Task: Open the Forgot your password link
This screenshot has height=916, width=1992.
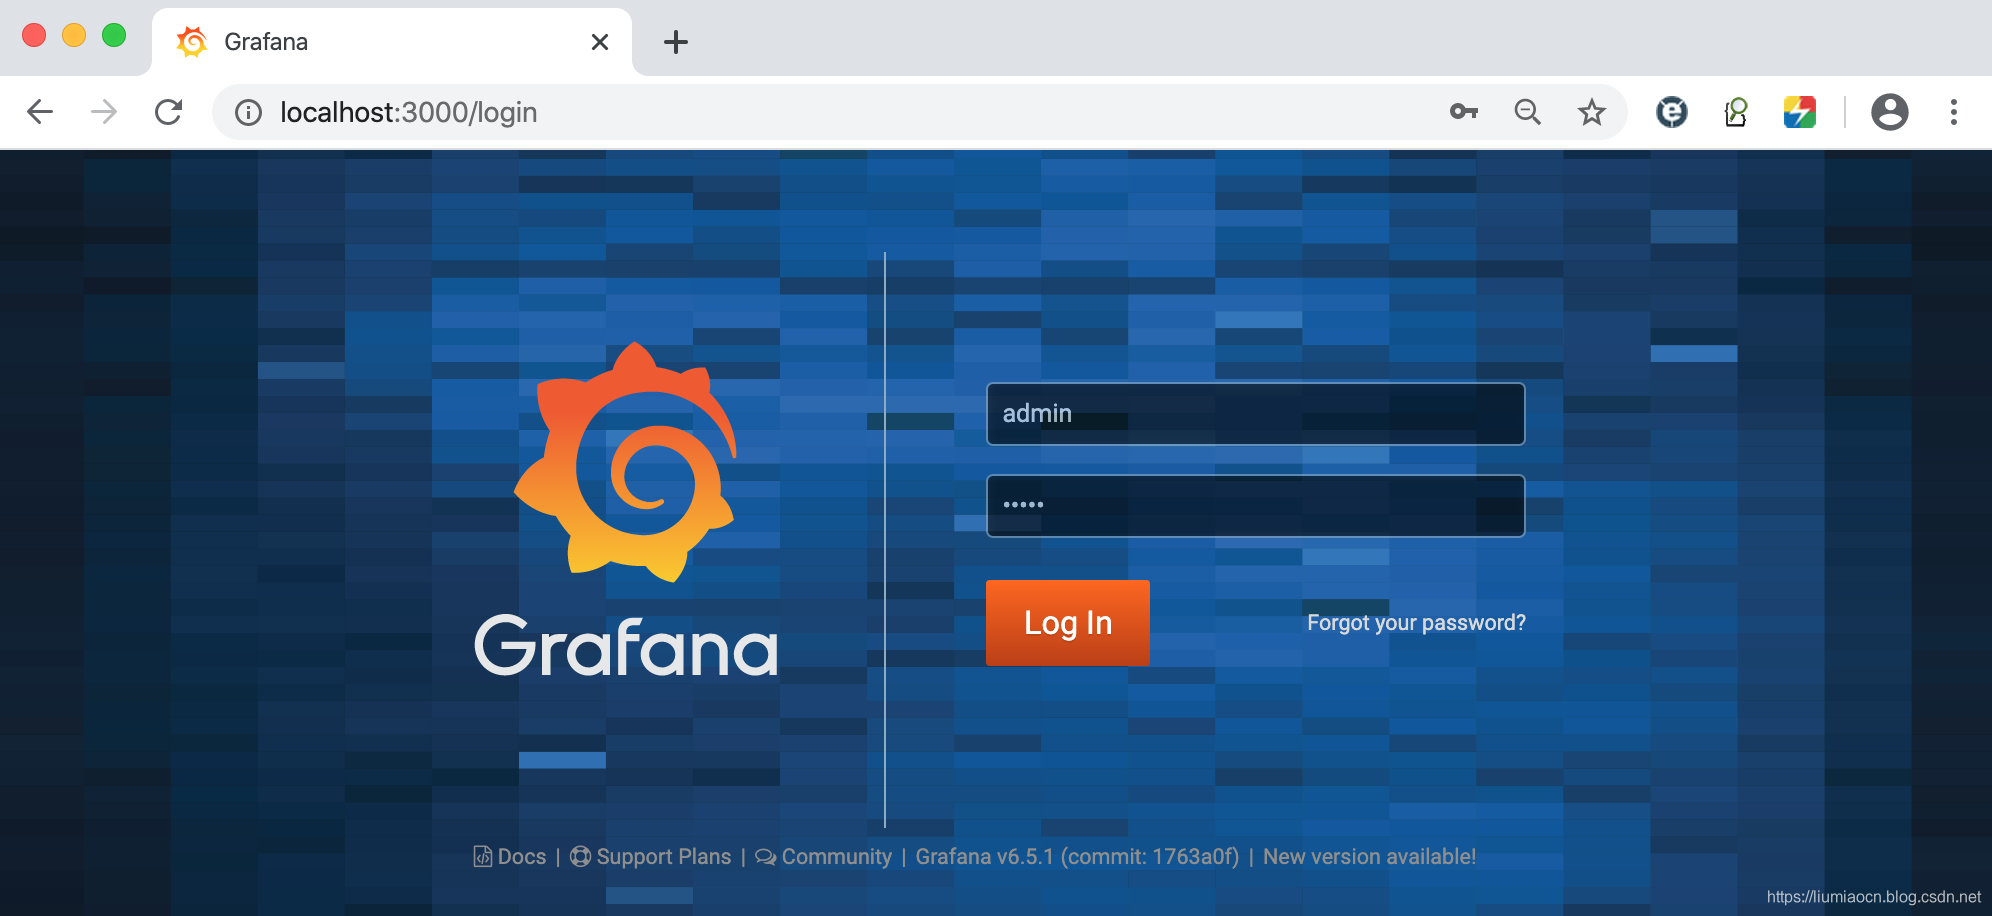Action: pos(1416,623)
